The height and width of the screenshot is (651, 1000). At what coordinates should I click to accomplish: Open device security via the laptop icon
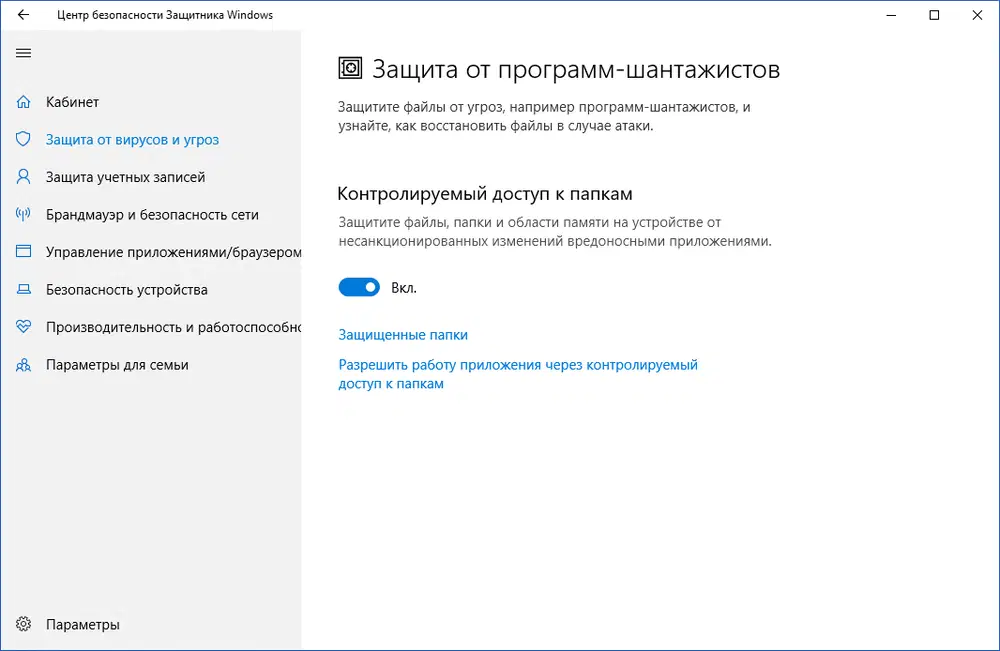tap(23, 289)
